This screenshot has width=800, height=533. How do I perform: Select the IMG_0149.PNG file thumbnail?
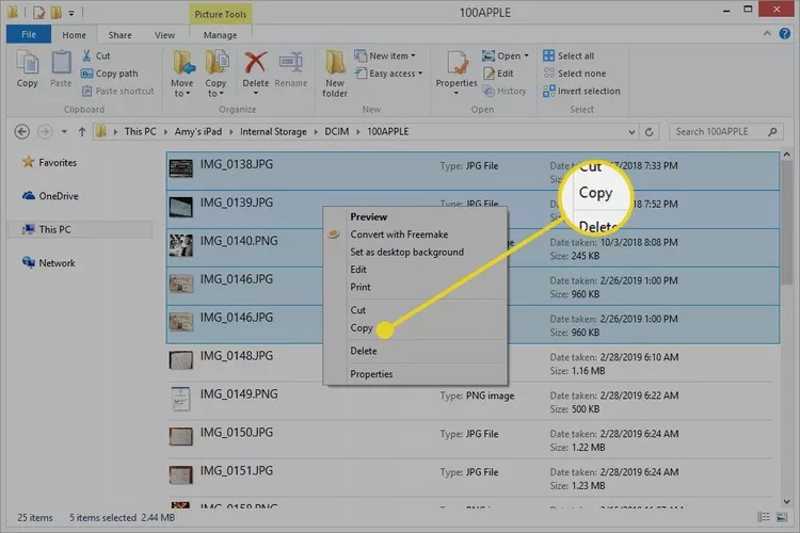pos(181,399)
